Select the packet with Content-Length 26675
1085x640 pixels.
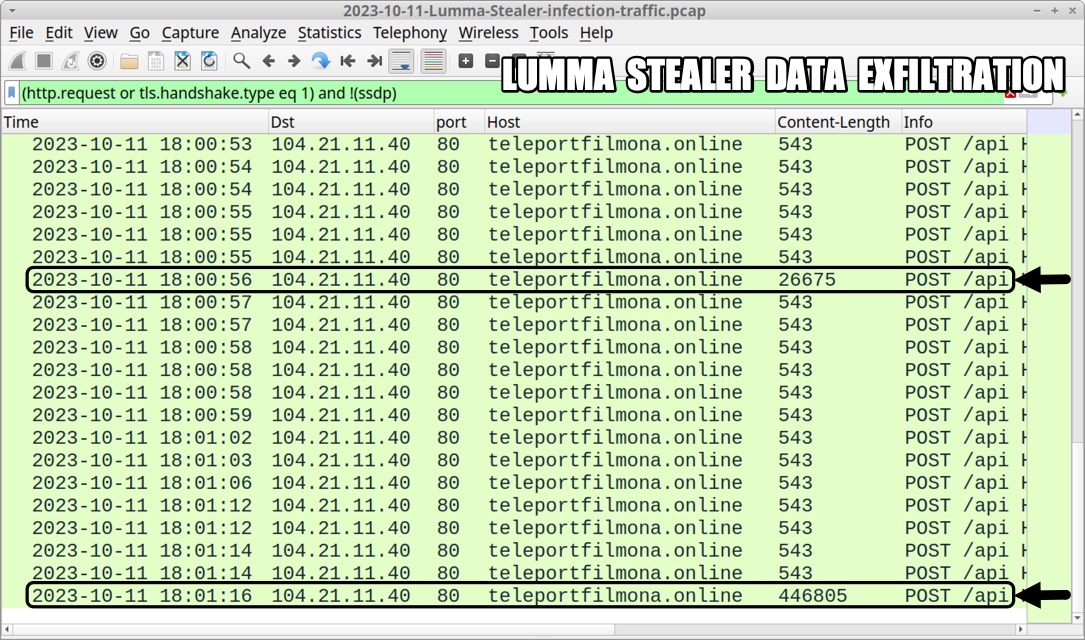514,280
